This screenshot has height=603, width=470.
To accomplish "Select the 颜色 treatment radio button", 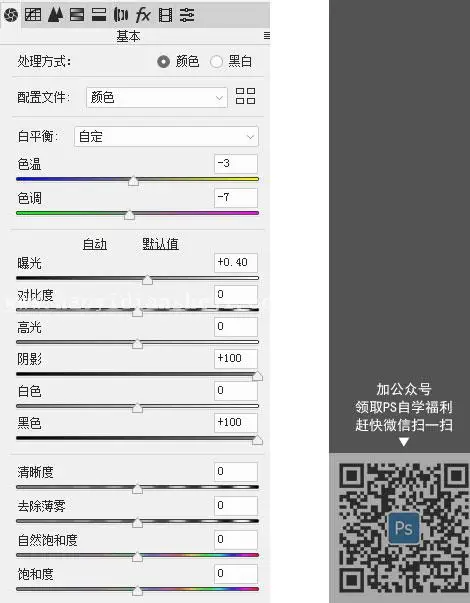I will [x=163, y=62].
